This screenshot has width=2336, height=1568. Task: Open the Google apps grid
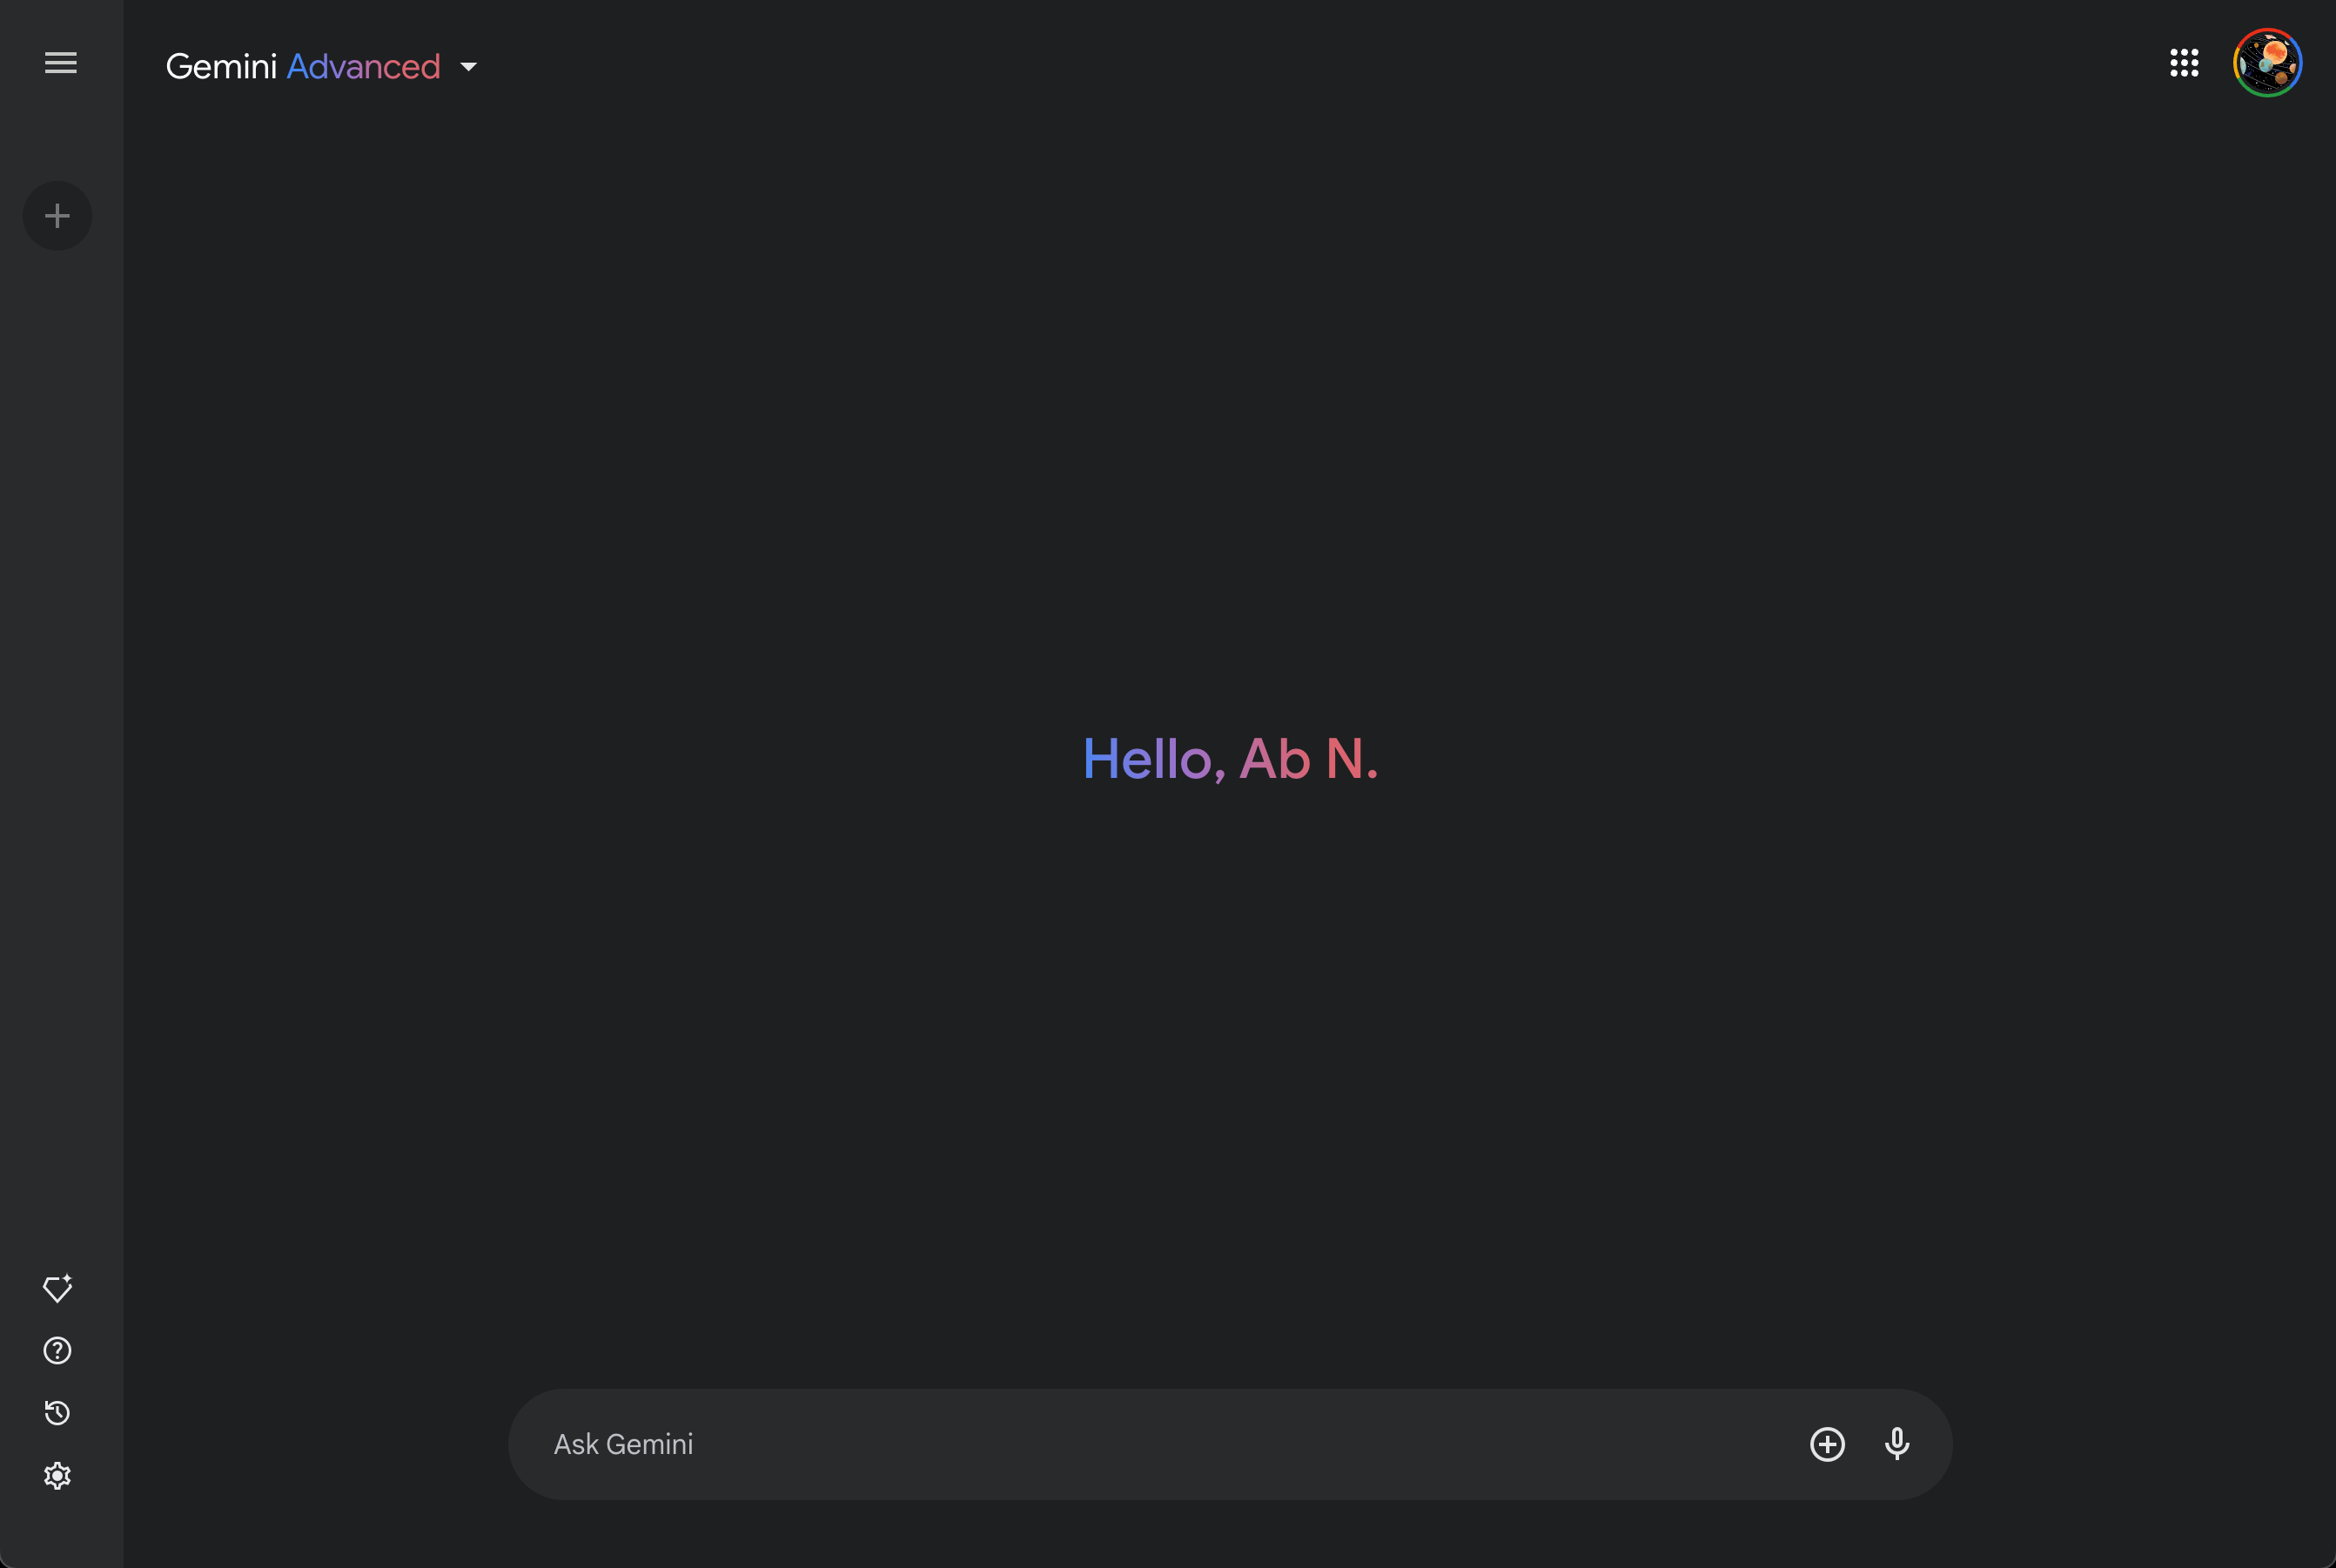pyautogui.click(x=2184, y=63)
